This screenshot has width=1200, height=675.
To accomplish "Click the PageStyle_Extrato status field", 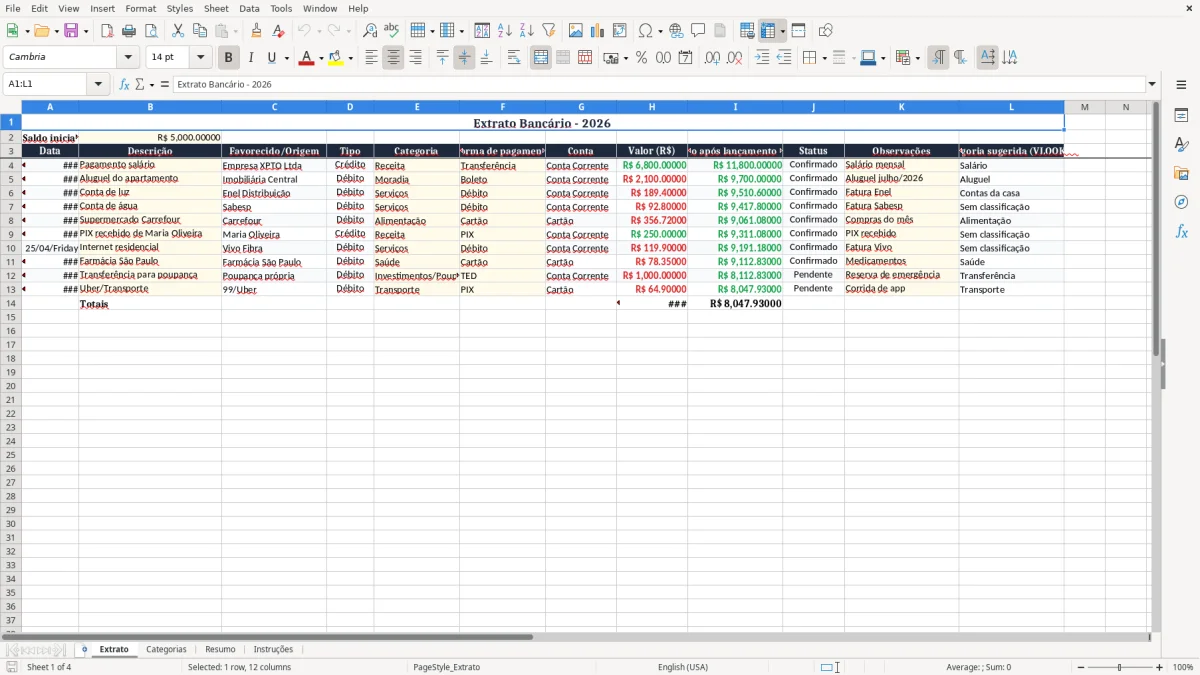I will (x=446, y=667).
